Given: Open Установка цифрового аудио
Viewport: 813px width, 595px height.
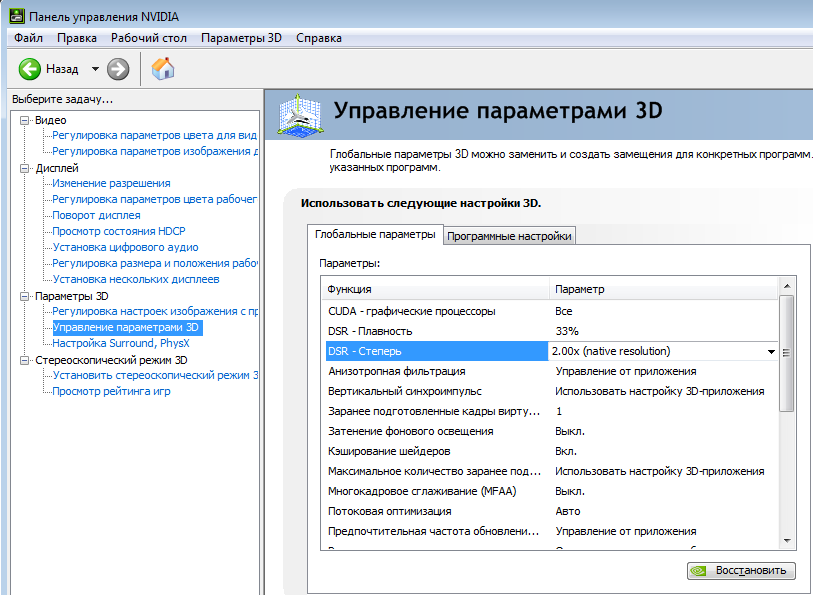Looking at the screenshot, I should coord(125,247).
